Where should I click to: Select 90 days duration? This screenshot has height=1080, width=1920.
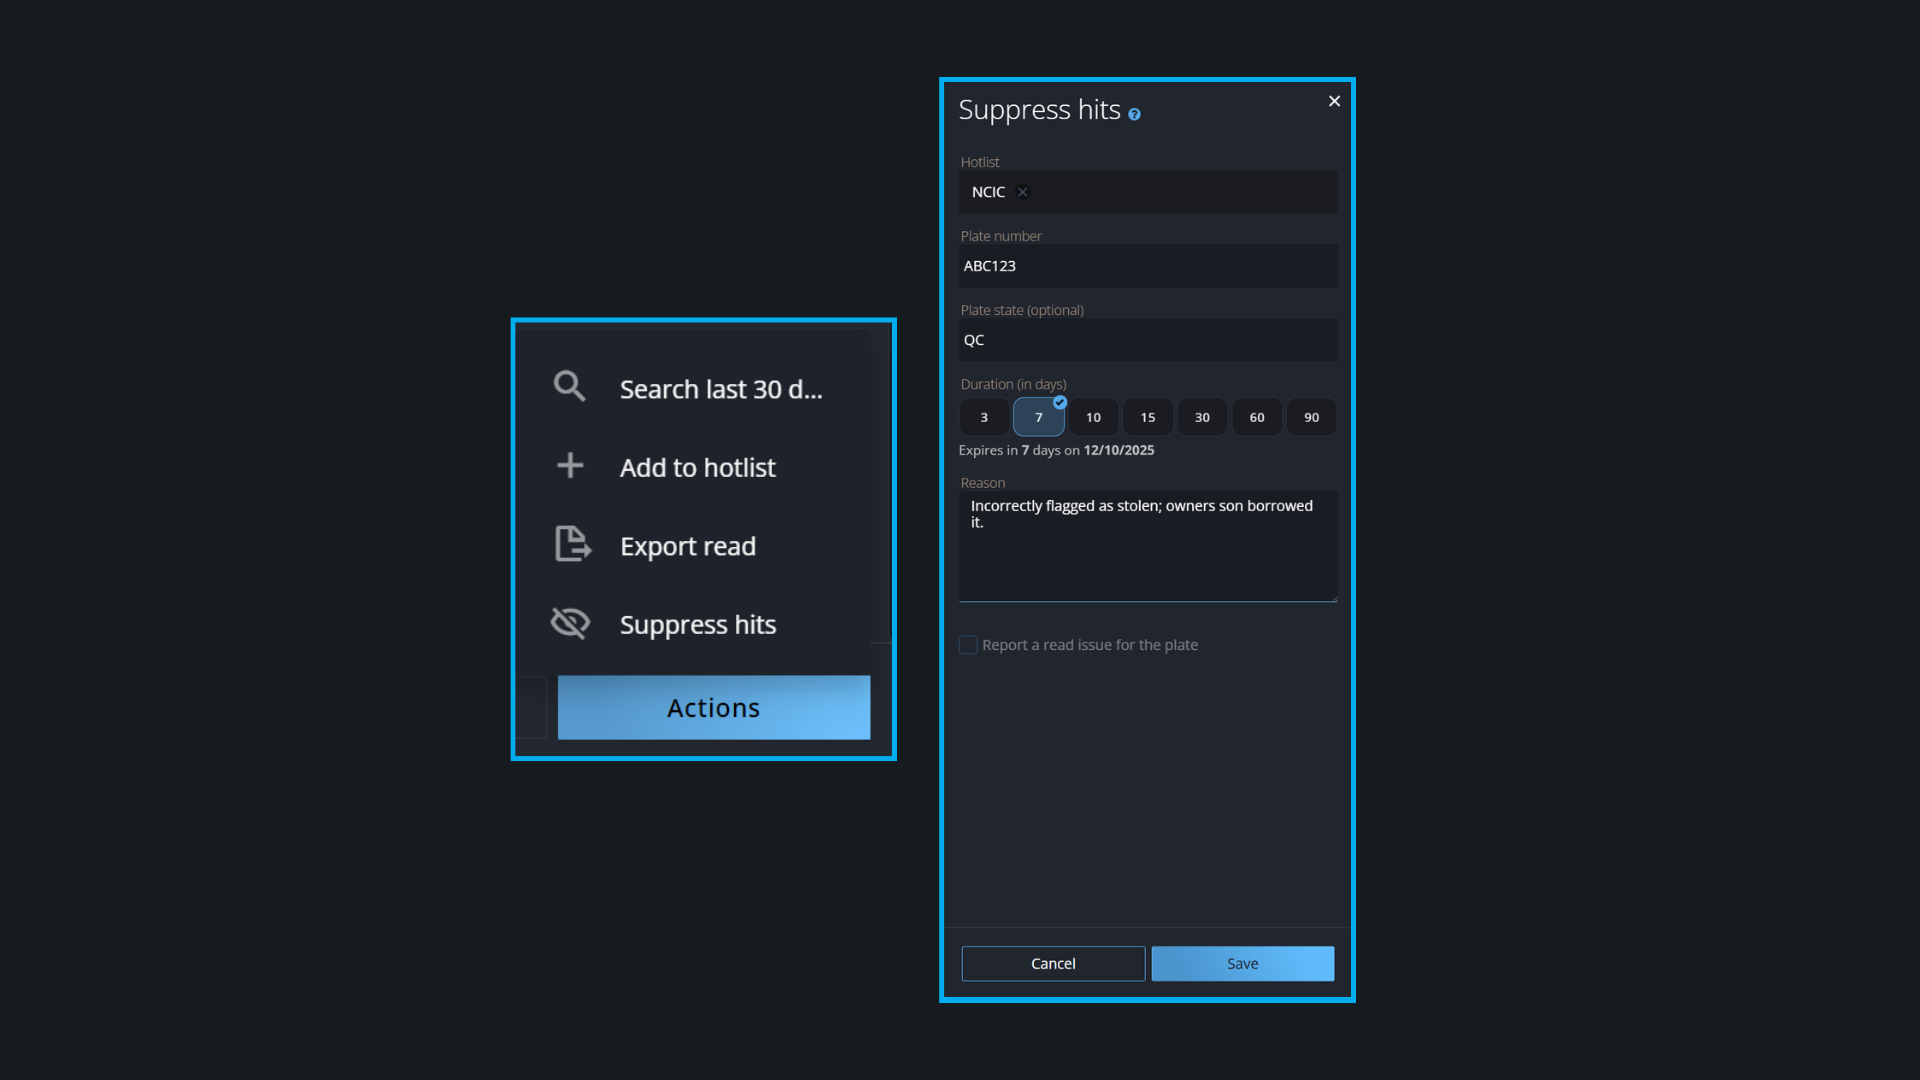(x=1311, y=417)
